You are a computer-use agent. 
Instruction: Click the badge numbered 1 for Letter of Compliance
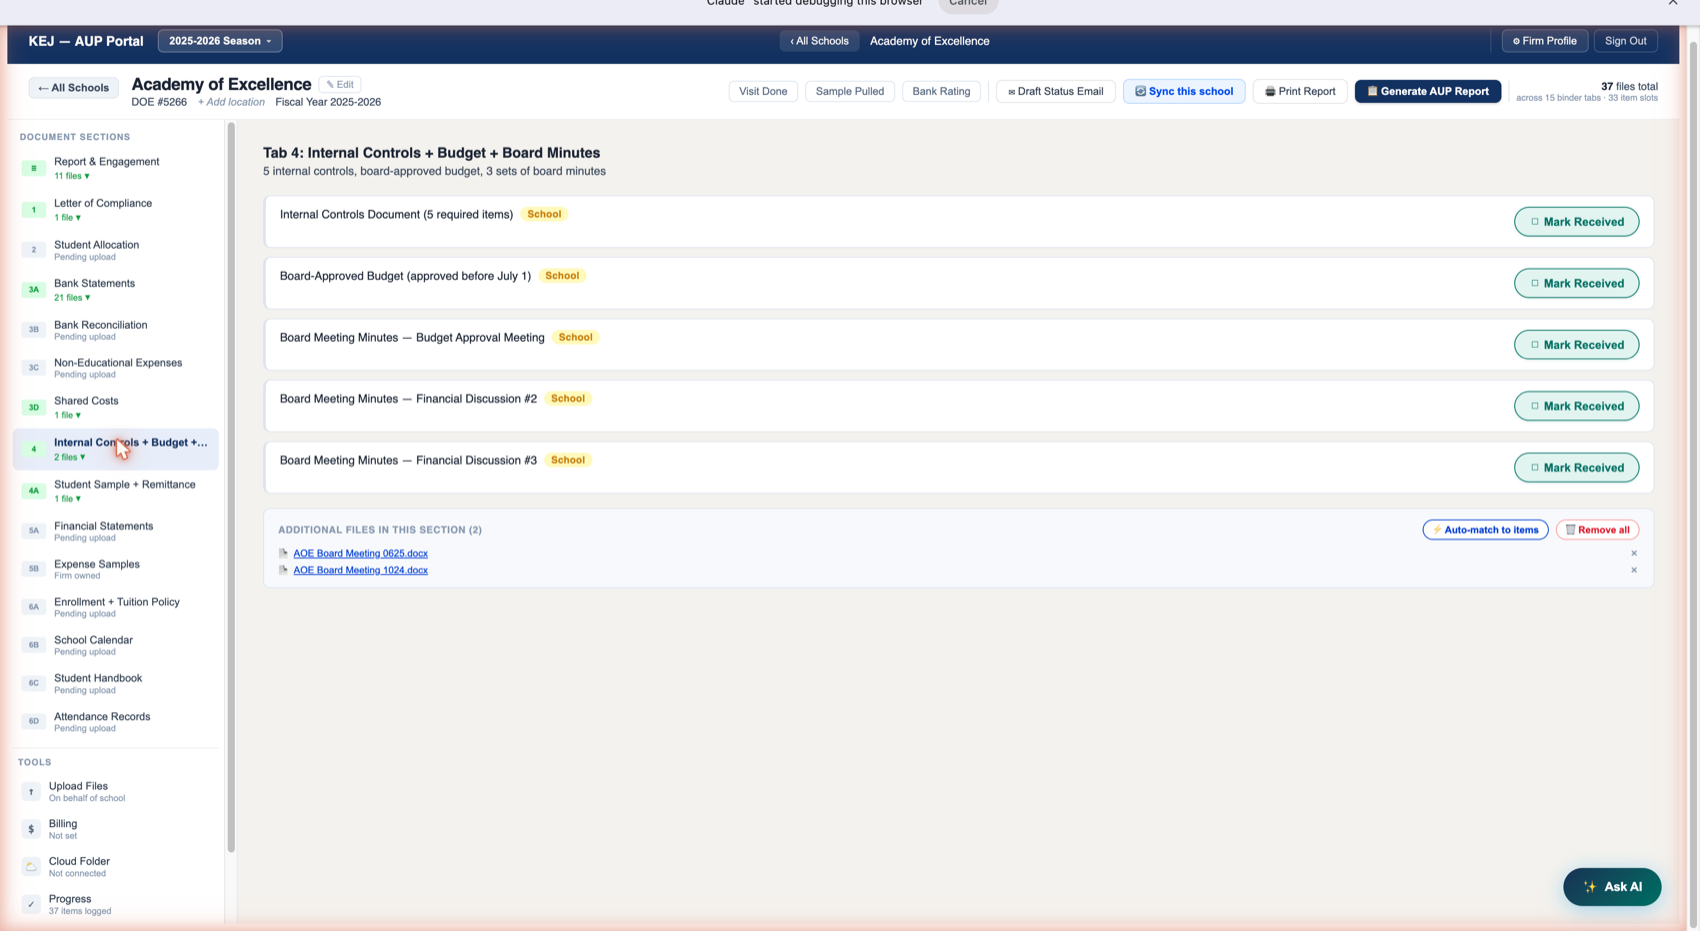click(33, 210)
